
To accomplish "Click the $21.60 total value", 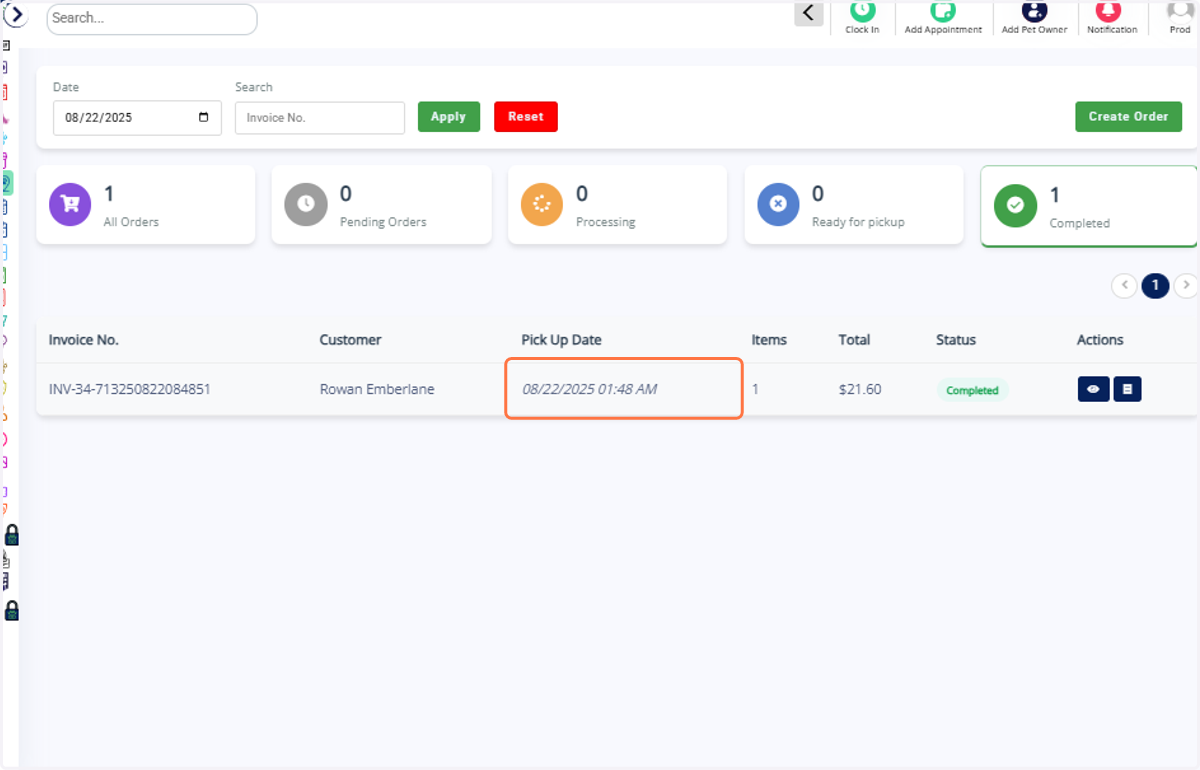I will click(x=860, y=389).
